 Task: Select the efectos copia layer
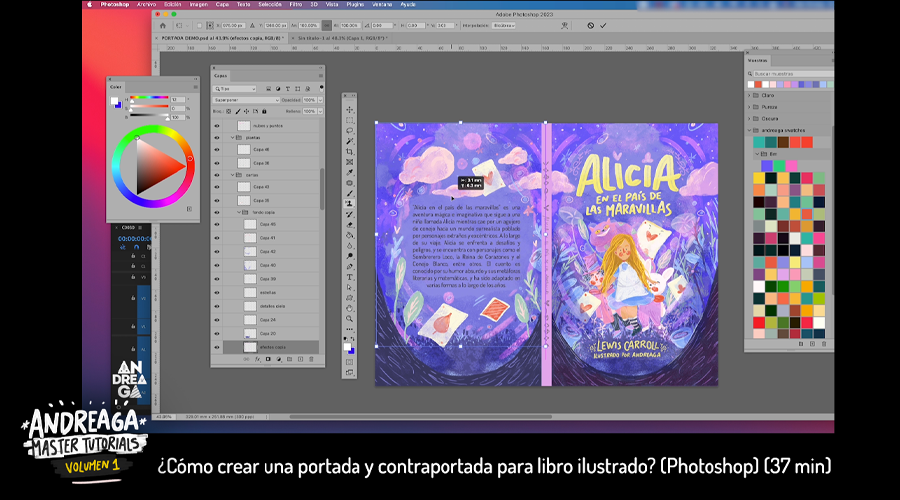(x=272, y=347)
